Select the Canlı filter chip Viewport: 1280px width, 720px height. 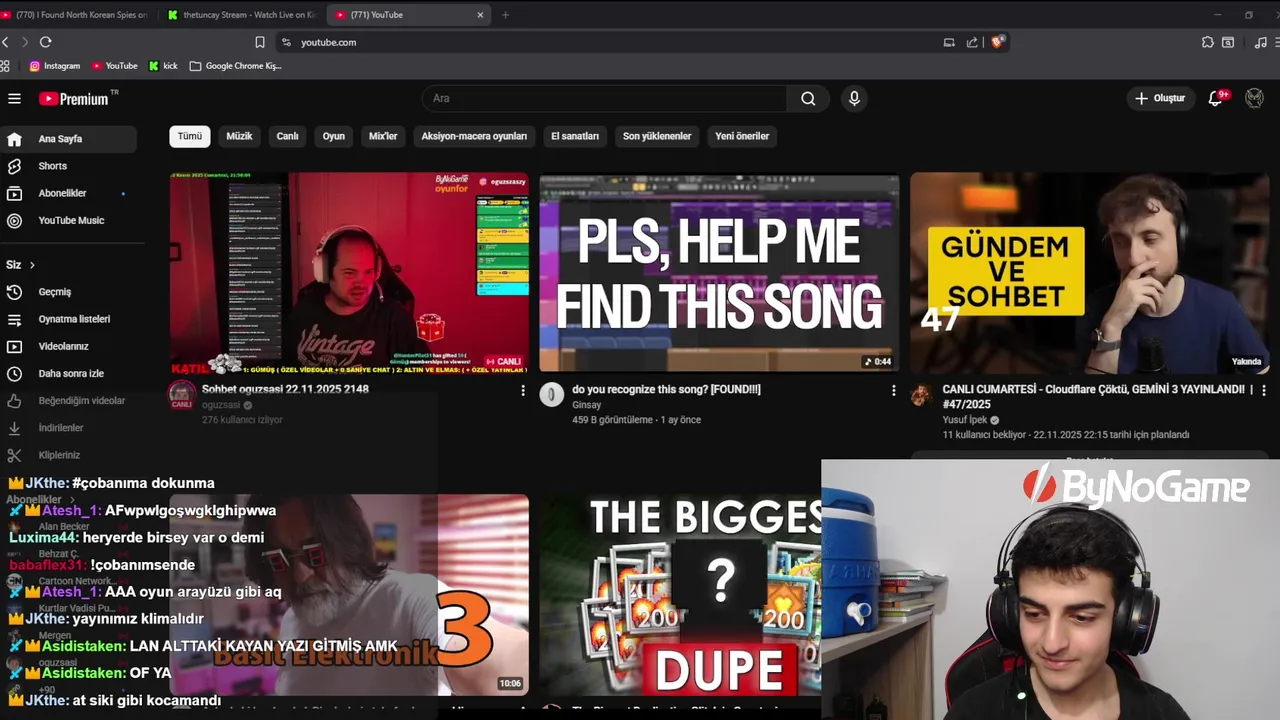pos(287,136)
